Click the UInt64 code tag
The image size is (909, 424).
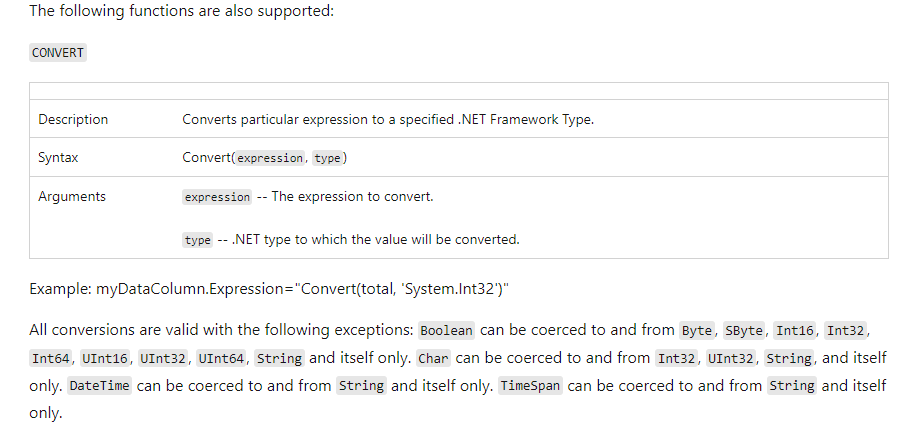pyautogui.click(x=221, y=358)
